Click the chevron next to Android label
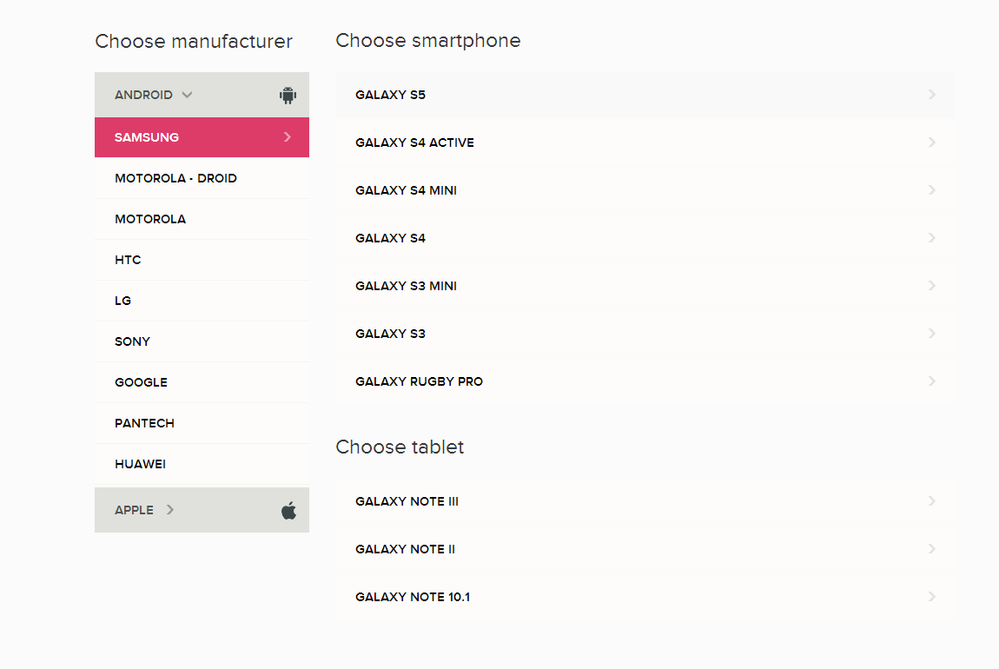The height and width of the screenshot is (669, 999). click(x=187, y=95)
